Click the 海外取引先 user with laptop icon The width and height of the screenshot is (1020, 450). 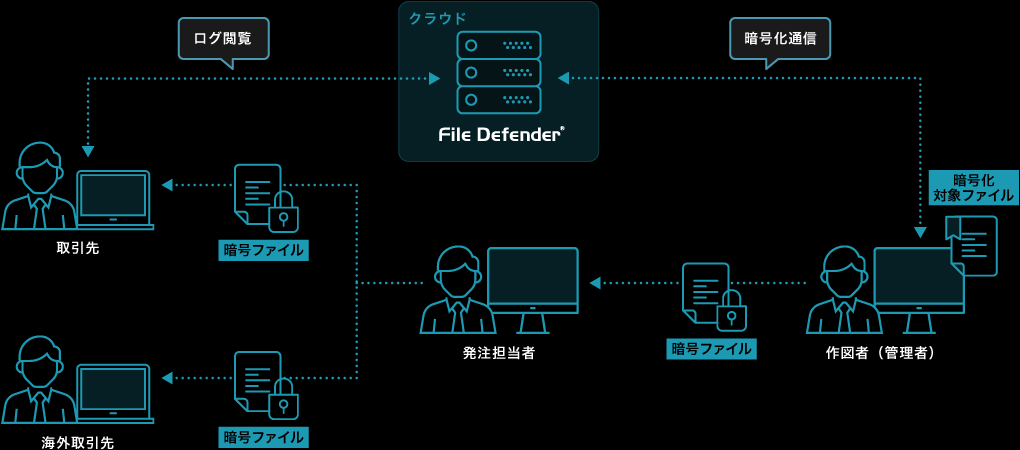click(78, 381)
